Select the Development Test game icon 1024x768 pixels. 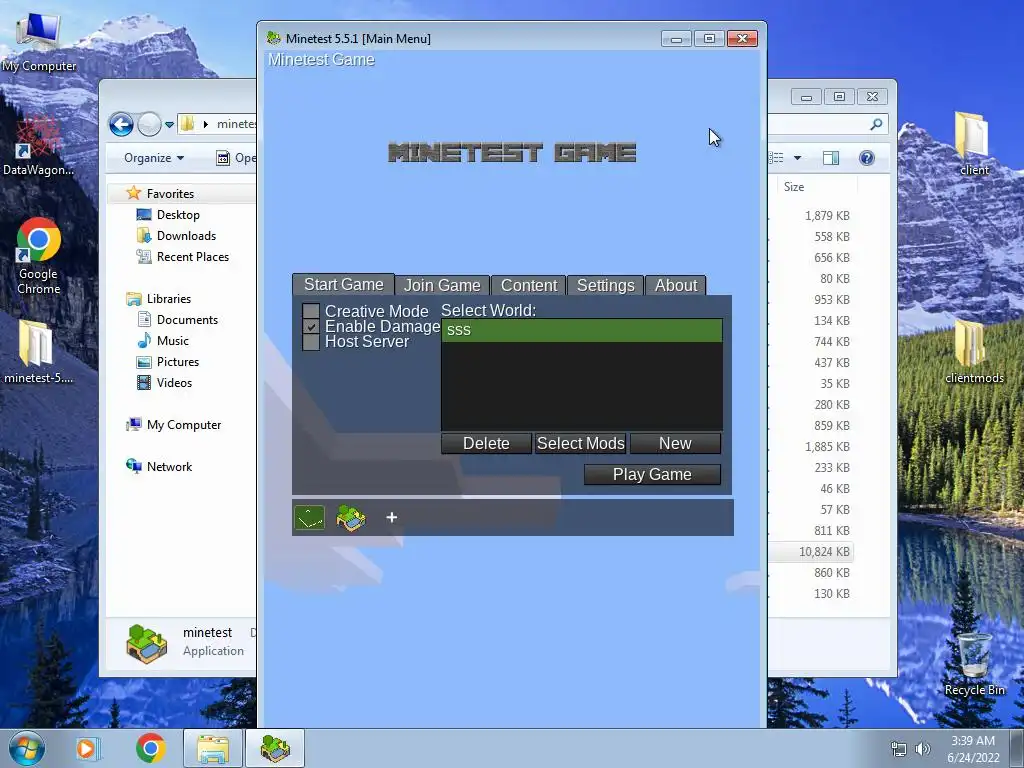click(x=310, y=518)
